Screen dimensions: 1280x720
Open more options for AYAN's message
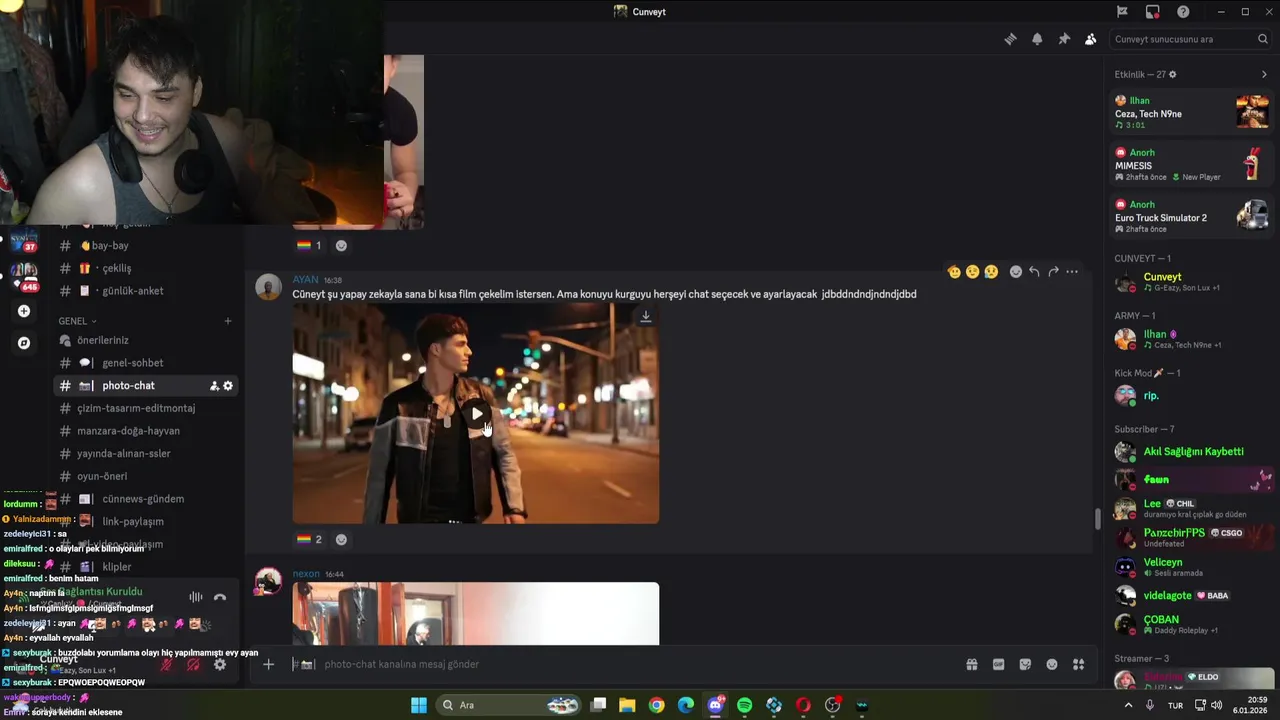click(1072, 272)
